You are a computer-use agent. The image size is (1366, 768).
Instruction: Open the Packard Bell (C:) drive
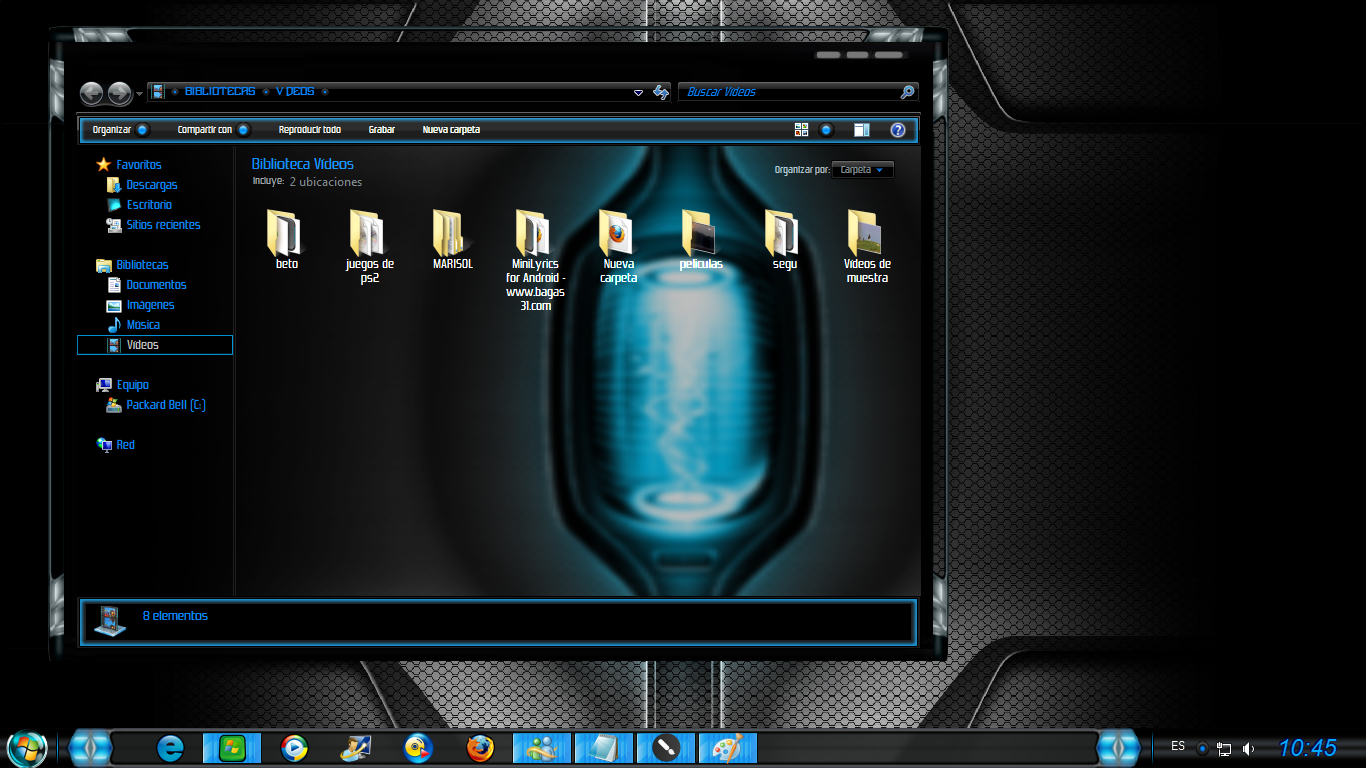coord(166,405)
